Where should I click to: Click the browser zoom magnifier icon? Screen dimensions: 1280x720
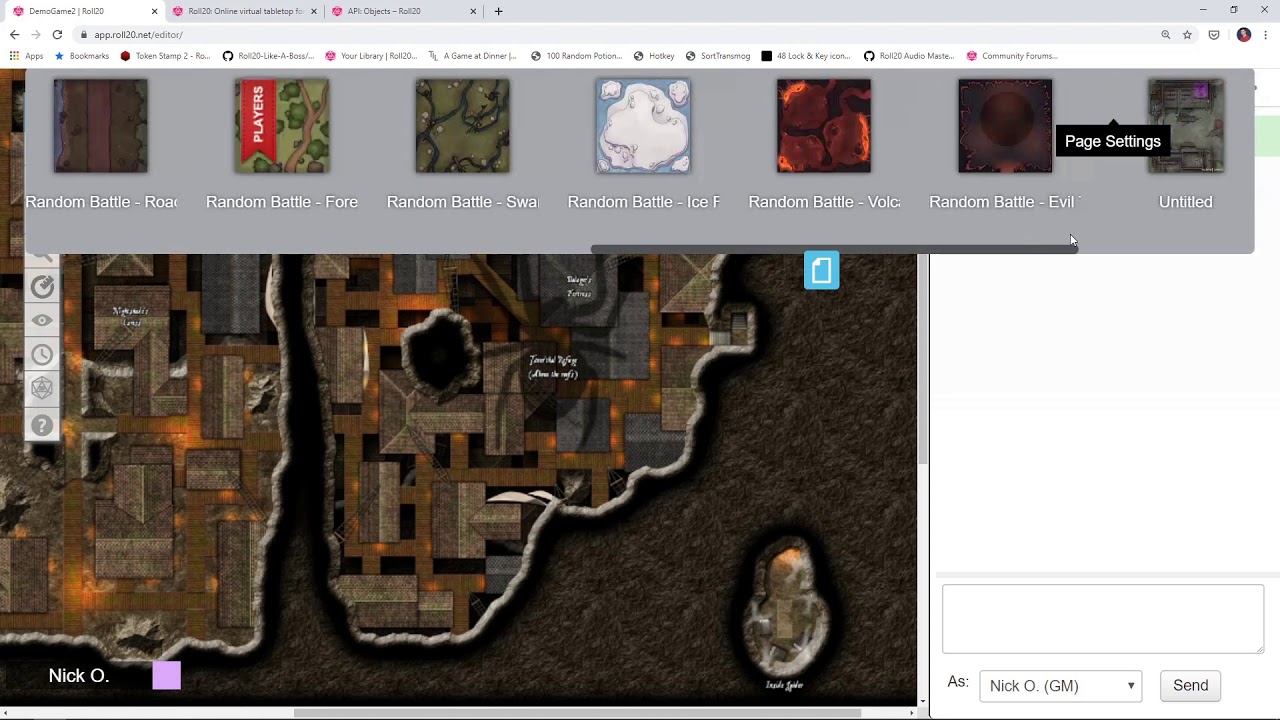coord(1165,35)
